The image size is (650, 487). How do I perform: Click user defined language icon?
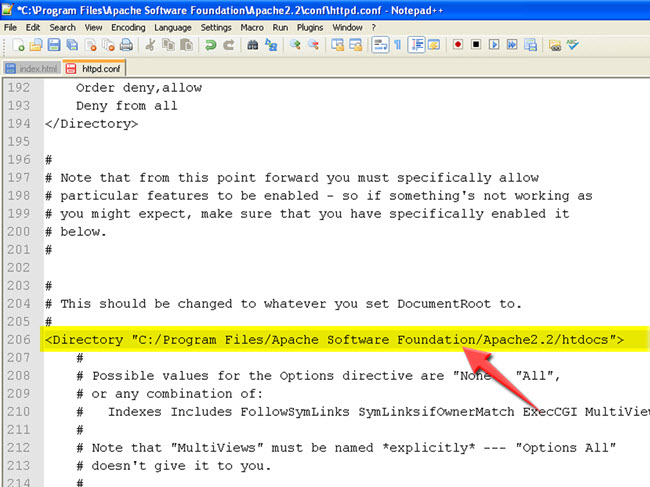click(x=434, y=45)
